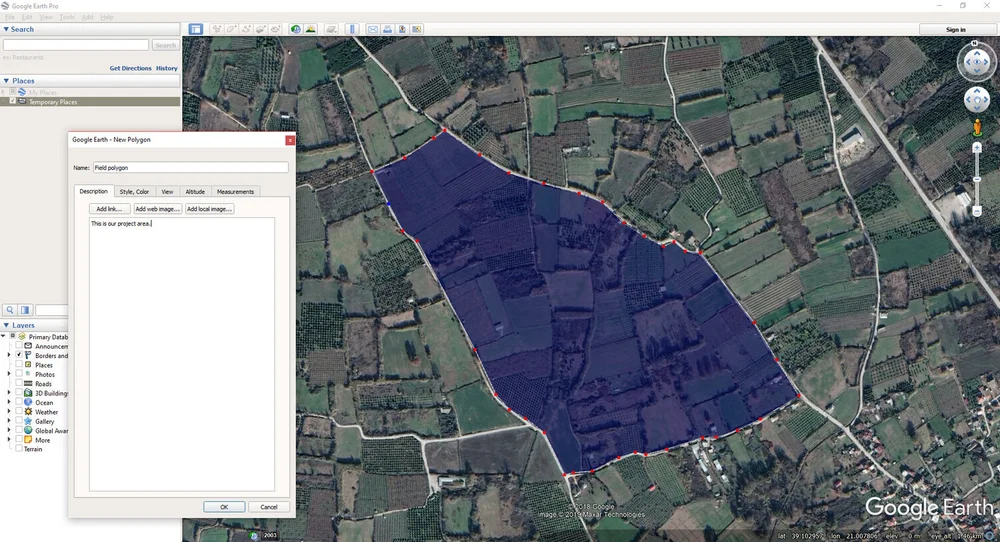Viewport: 1000px width, 542px height.
Task: Expand the 3D Buildings layer tree
Action: [x=9, y=393]
